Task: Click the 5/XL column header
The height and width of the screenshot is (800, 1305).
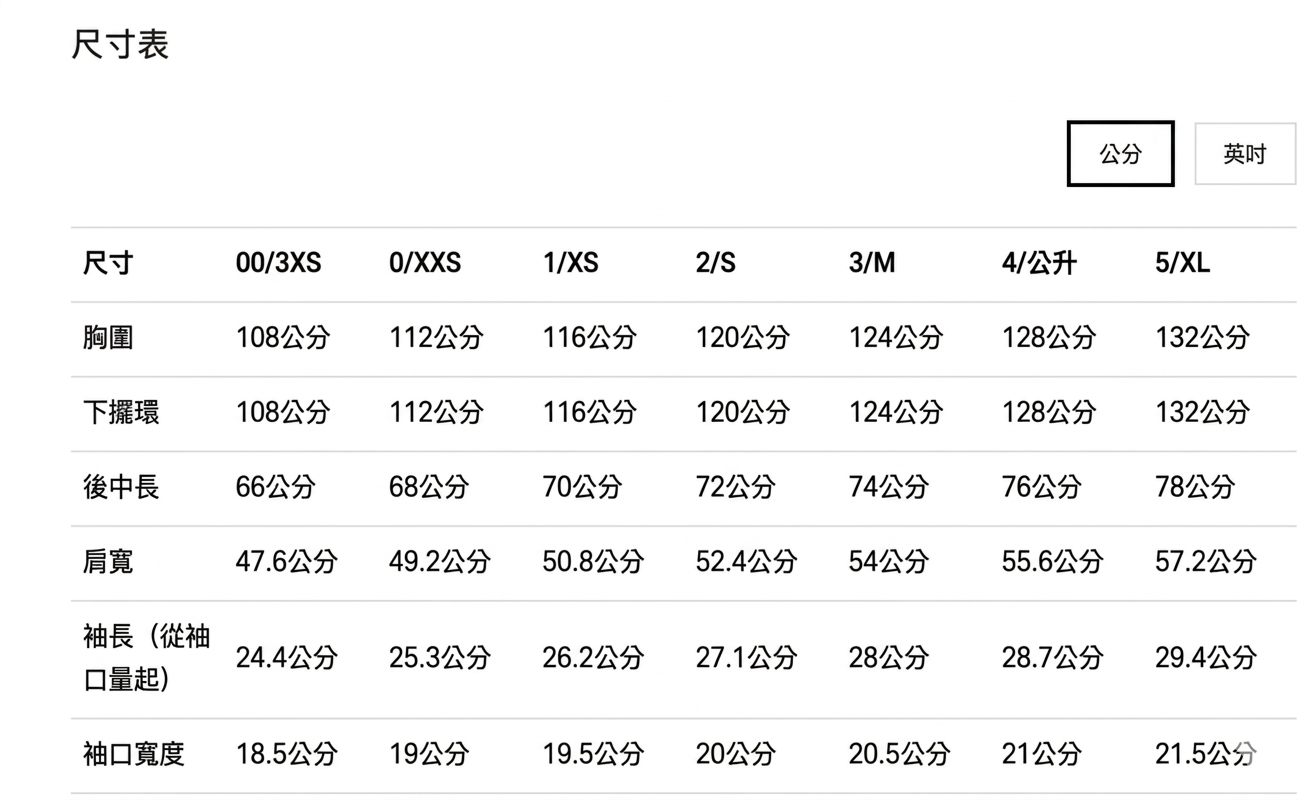Action: point(1182,264)
